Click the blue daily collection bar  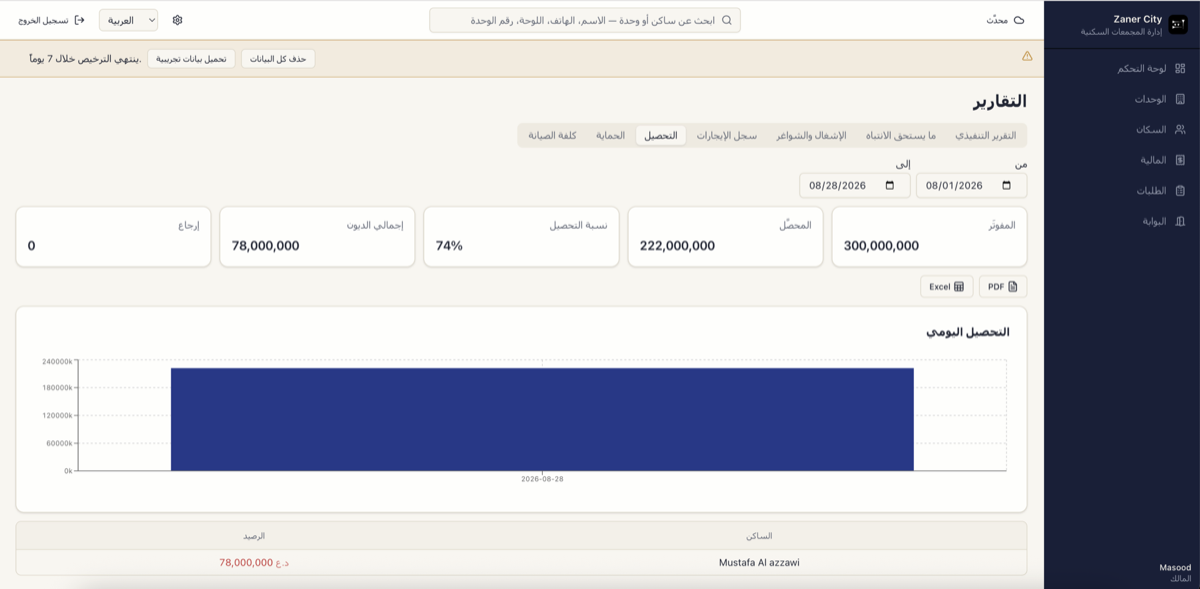542,419
